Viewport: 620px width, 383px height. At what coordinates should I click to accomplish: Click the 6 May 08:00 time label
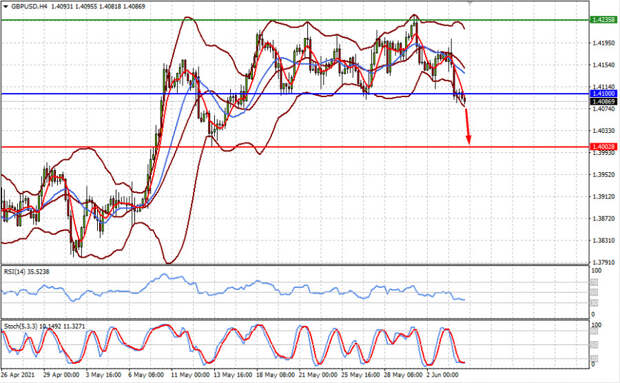146,375
